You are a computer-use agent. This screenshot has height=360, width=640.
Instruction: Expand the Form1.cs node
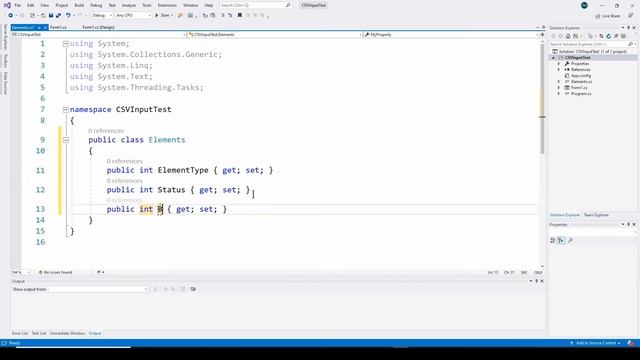(x=559, y=88)
